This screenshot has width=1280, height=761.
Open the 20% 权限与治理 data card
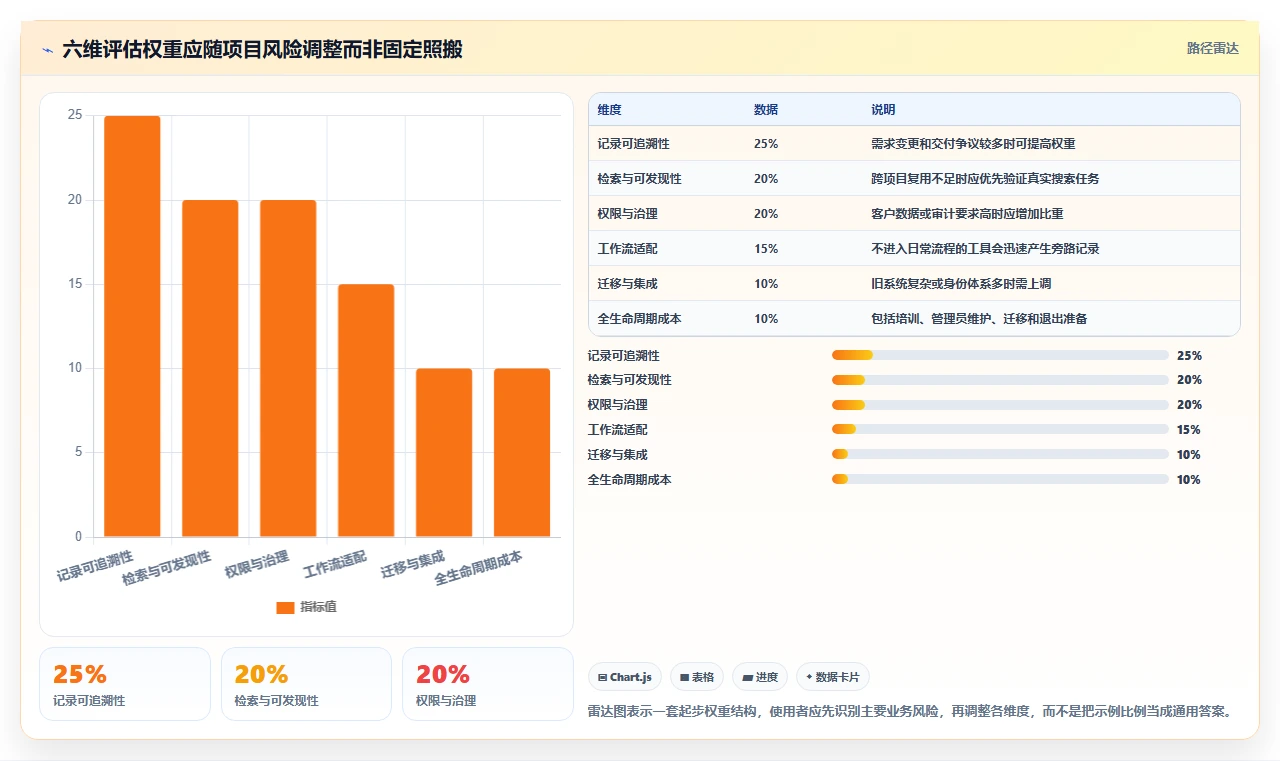pos(488,684)
